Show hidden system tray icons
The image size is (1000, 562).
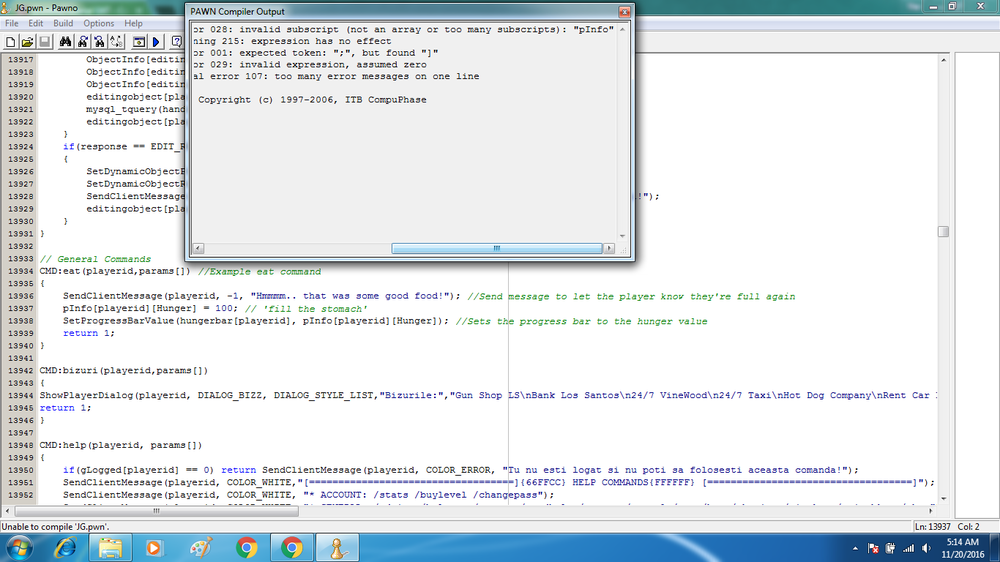point(855,549)
